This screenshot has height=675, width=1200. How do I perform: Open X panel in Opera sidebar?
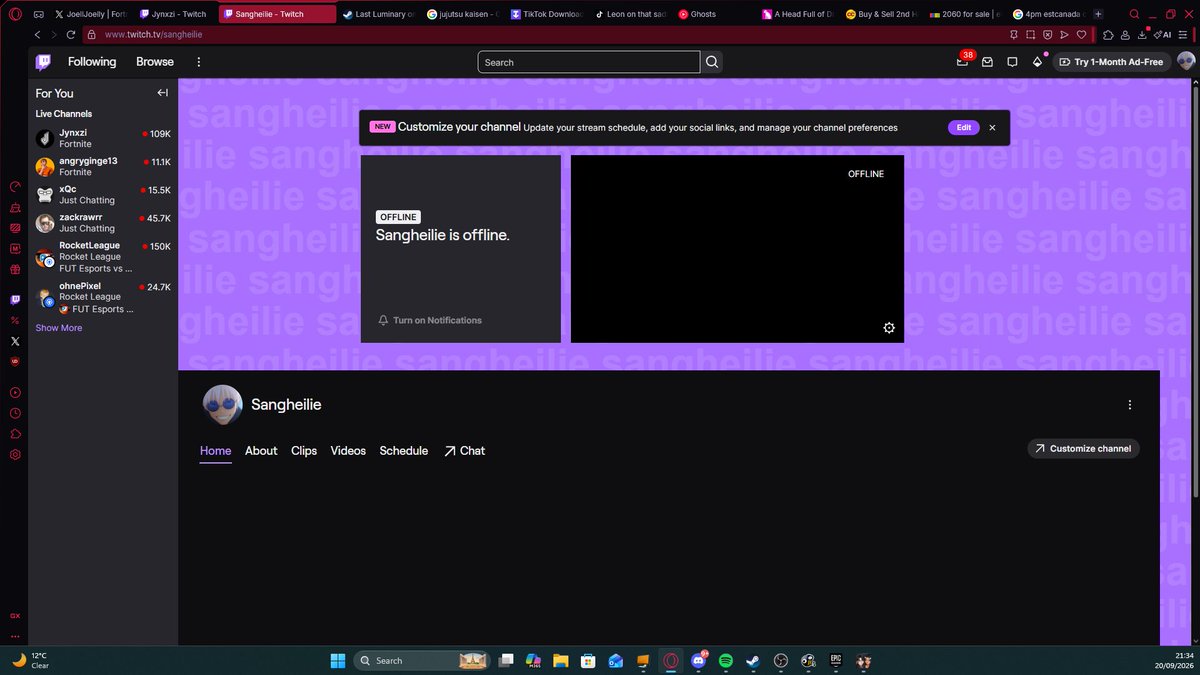(15, 341)
